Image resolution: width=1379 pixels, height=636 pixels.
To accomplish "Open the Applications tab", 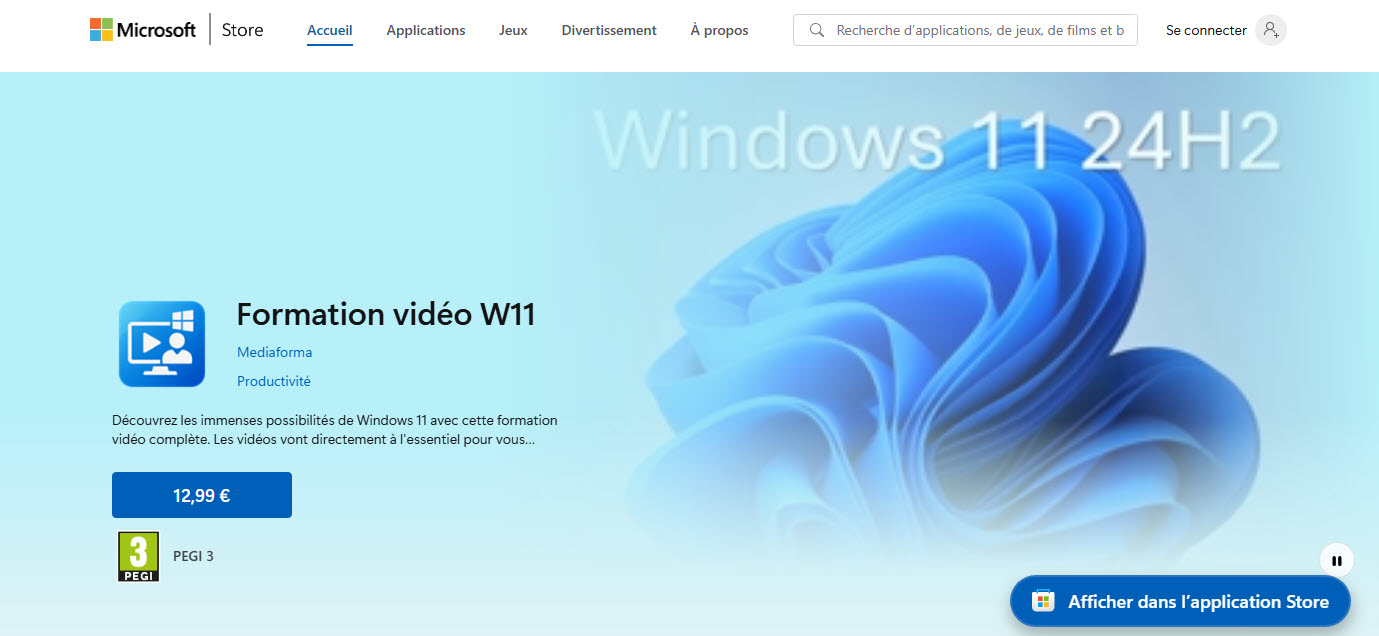I will (x=426, y=30).
